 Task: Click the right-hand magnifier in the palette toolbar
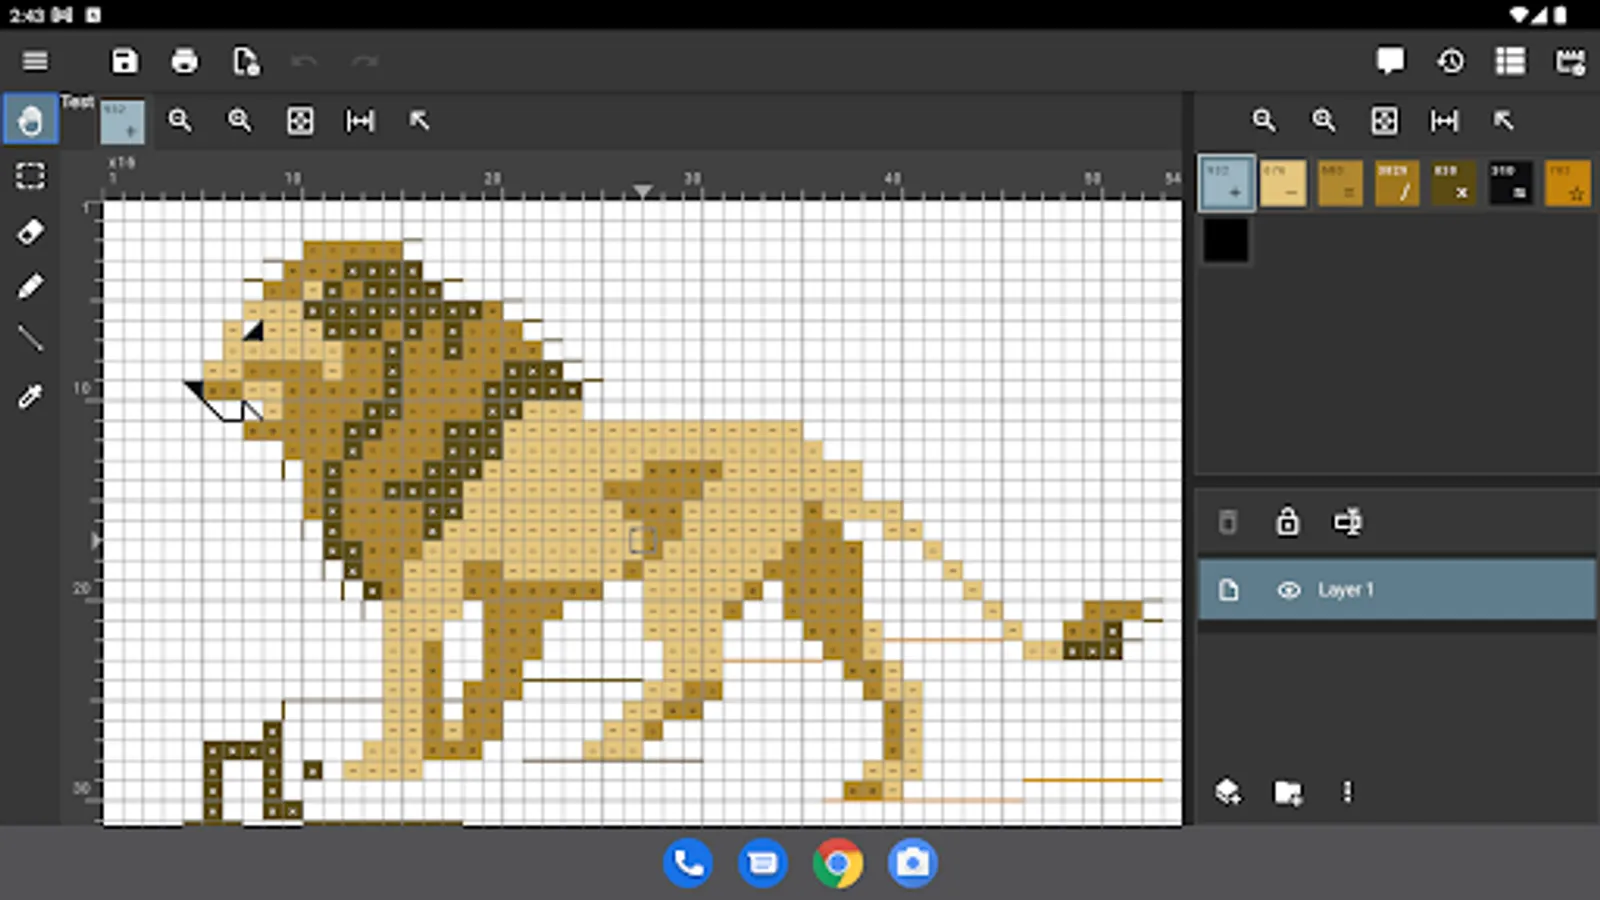[x=1324, y=120]
